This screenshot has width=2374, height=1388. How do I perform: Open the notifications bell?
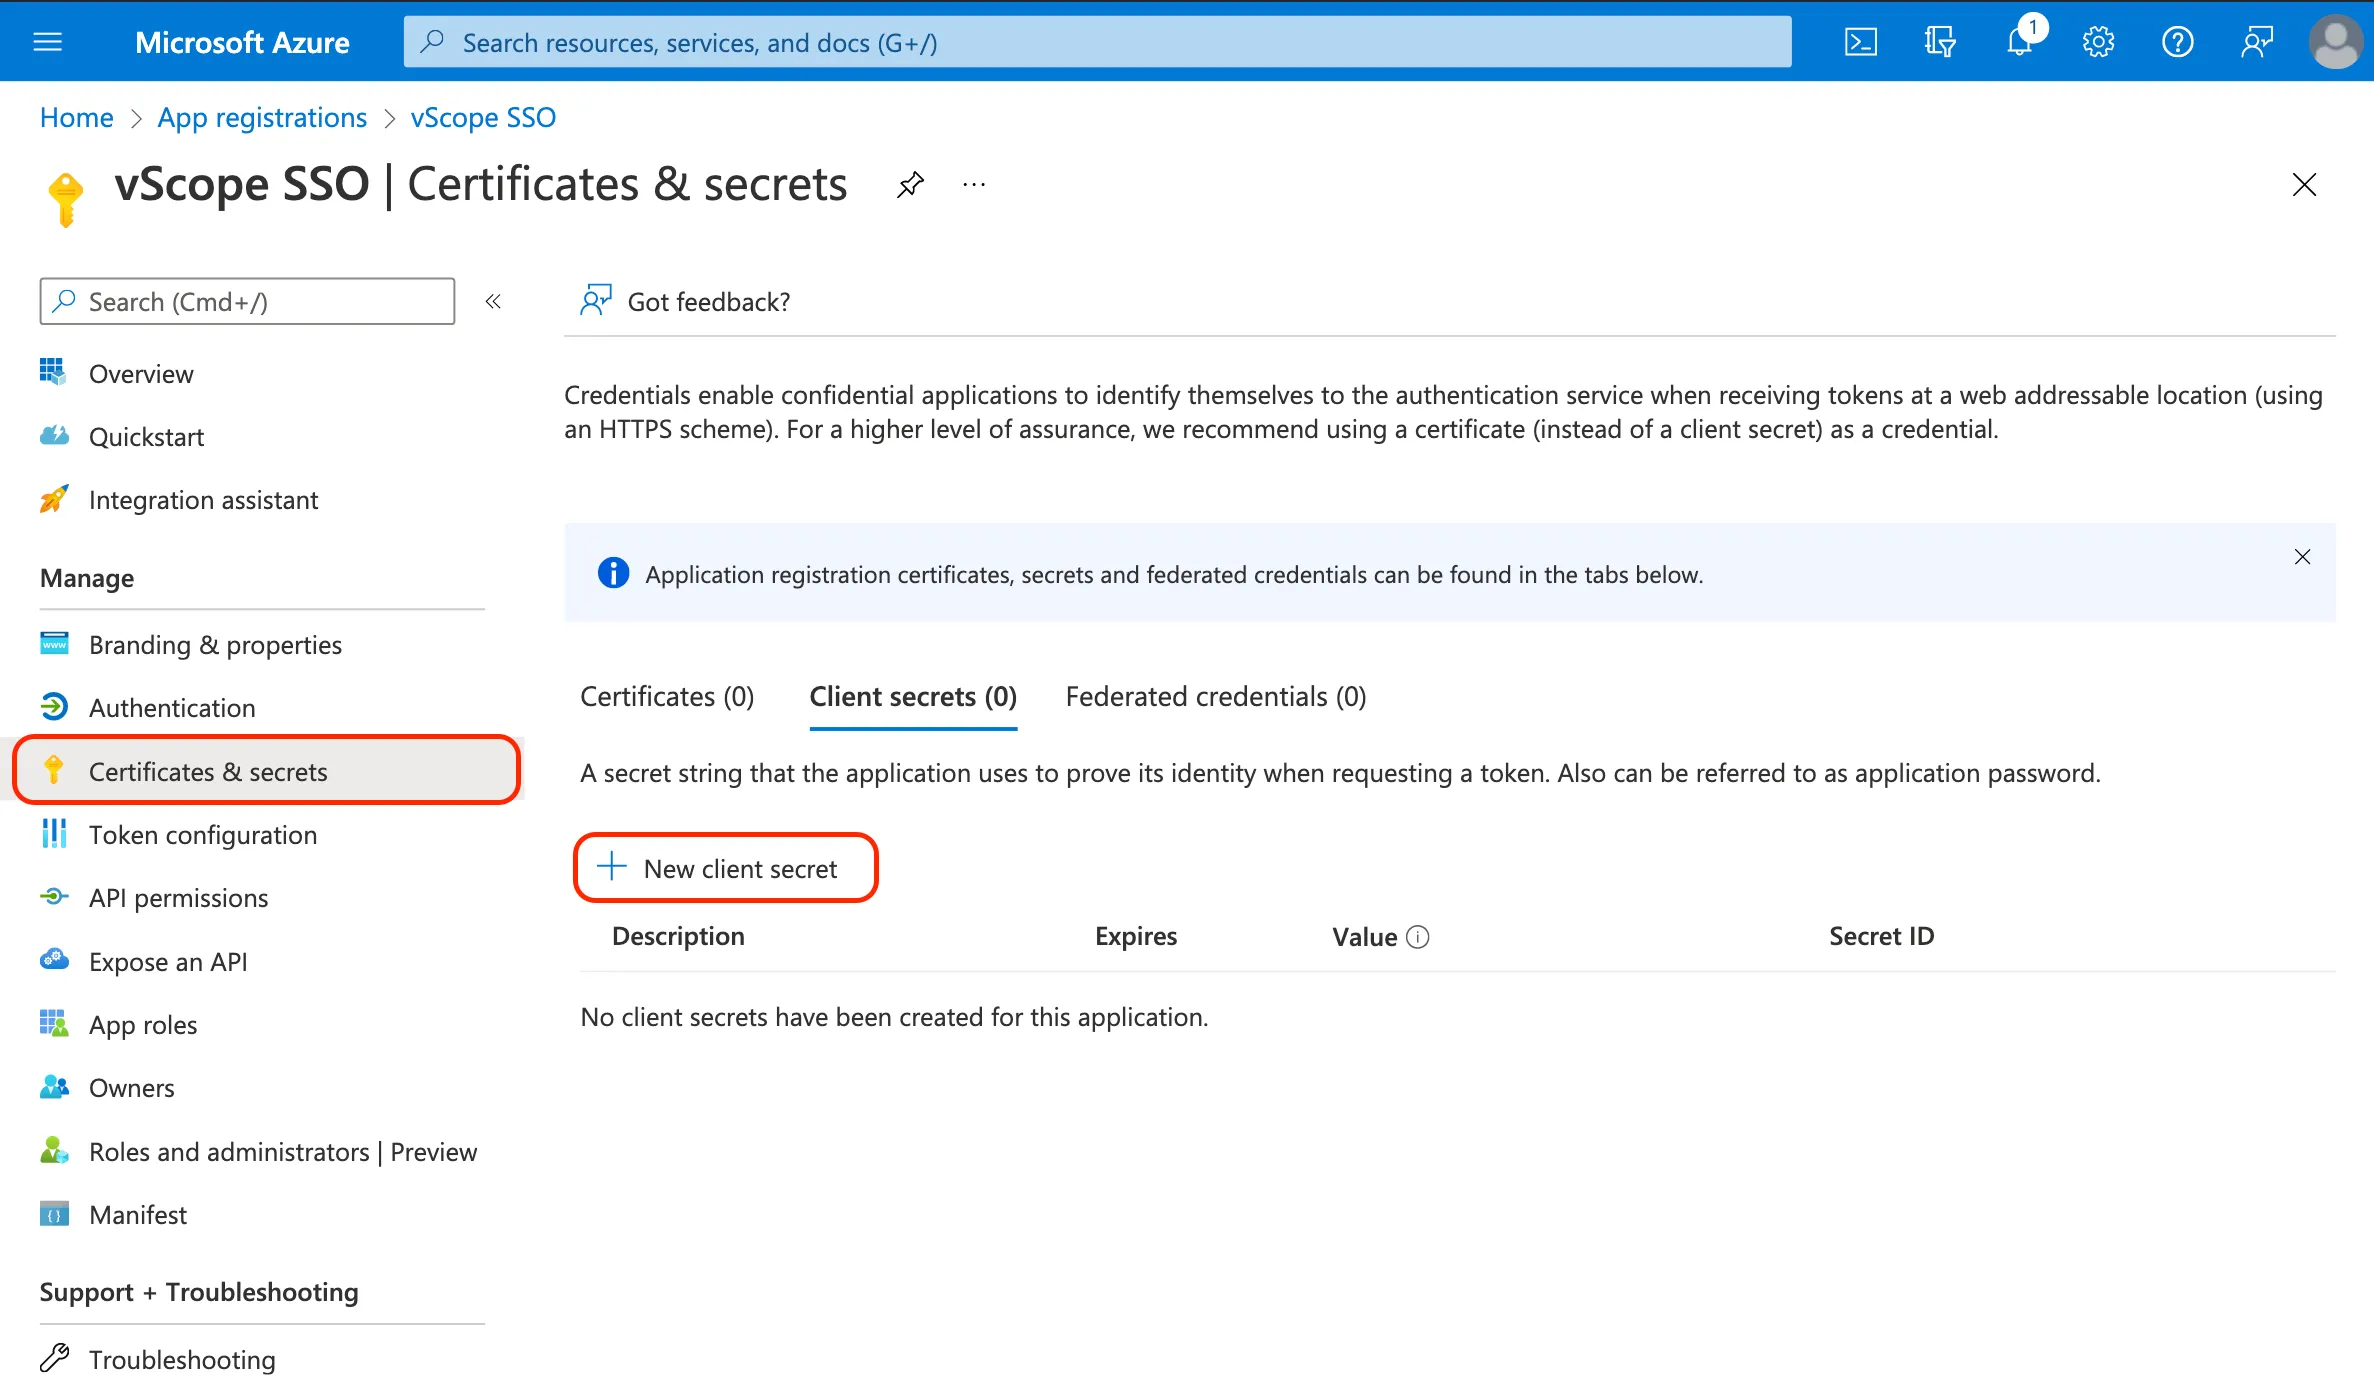click(x=2019, y=42)
